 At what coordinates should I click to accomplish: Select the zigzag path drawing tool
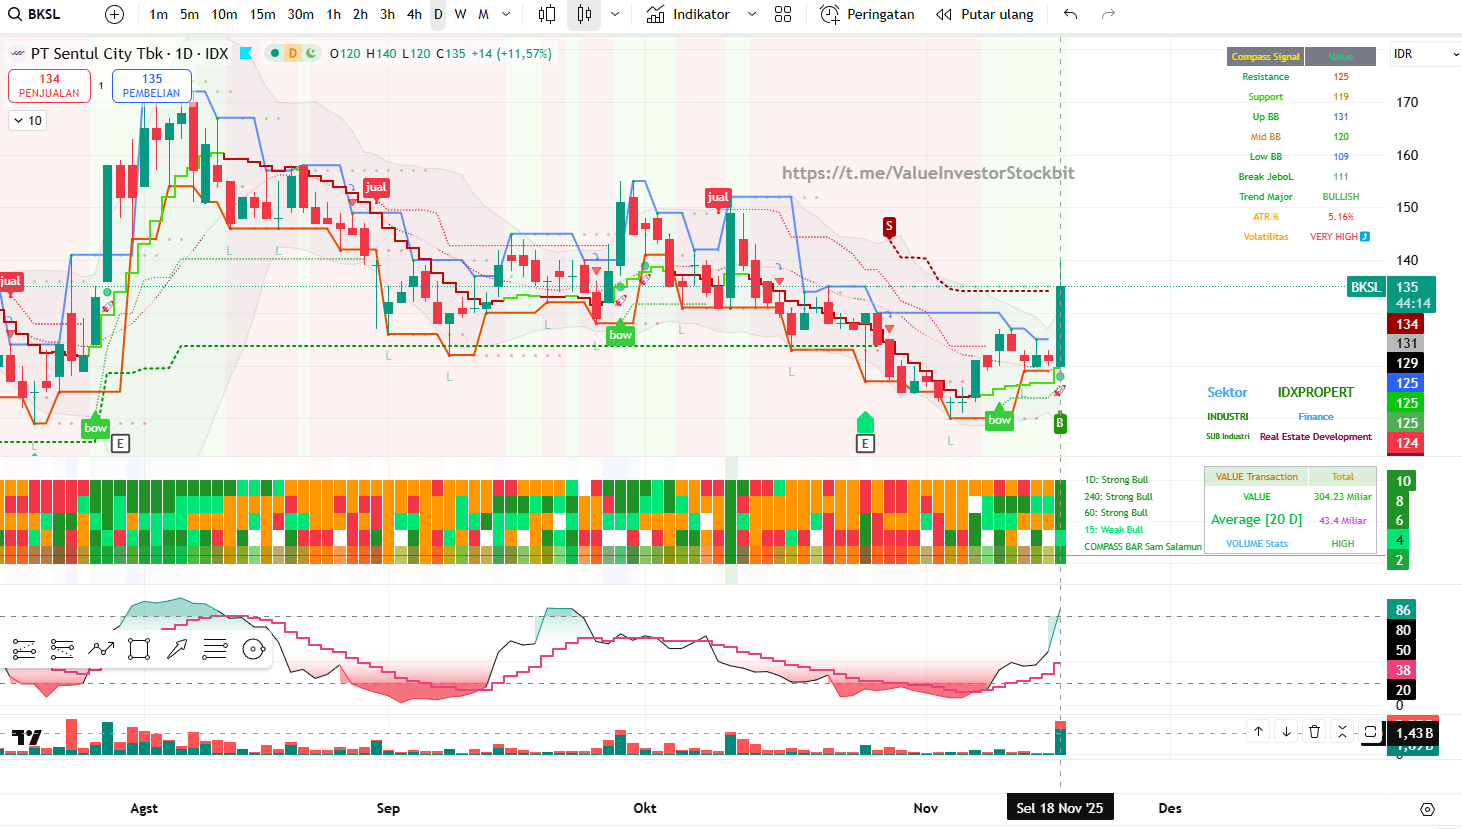coord(101,650)
